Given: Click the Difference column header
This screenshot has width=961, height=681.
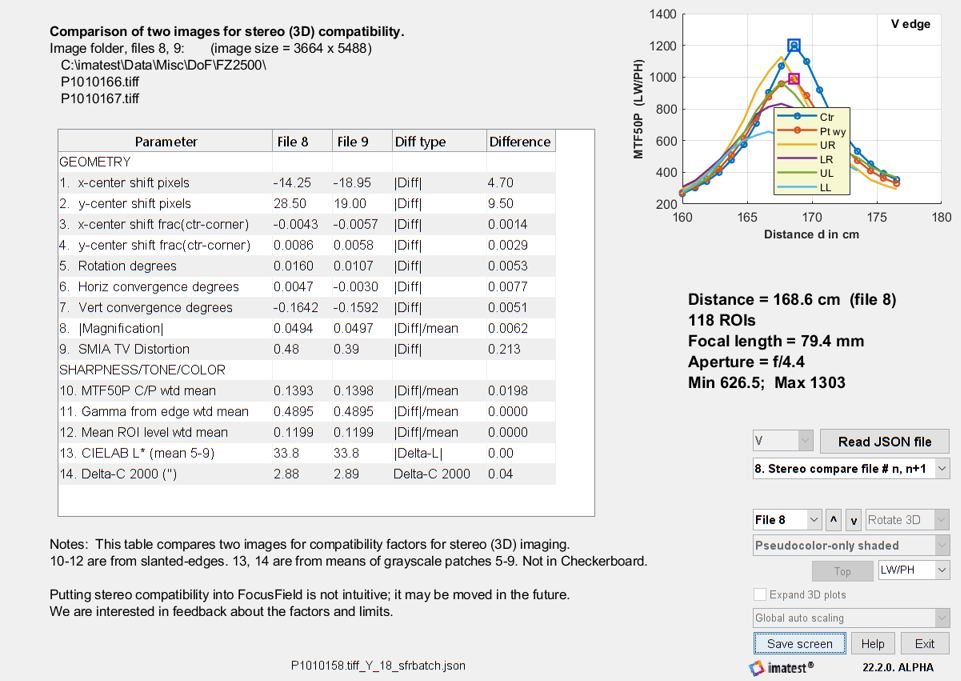Looking at the screenshot, I should tap(521, 142).
